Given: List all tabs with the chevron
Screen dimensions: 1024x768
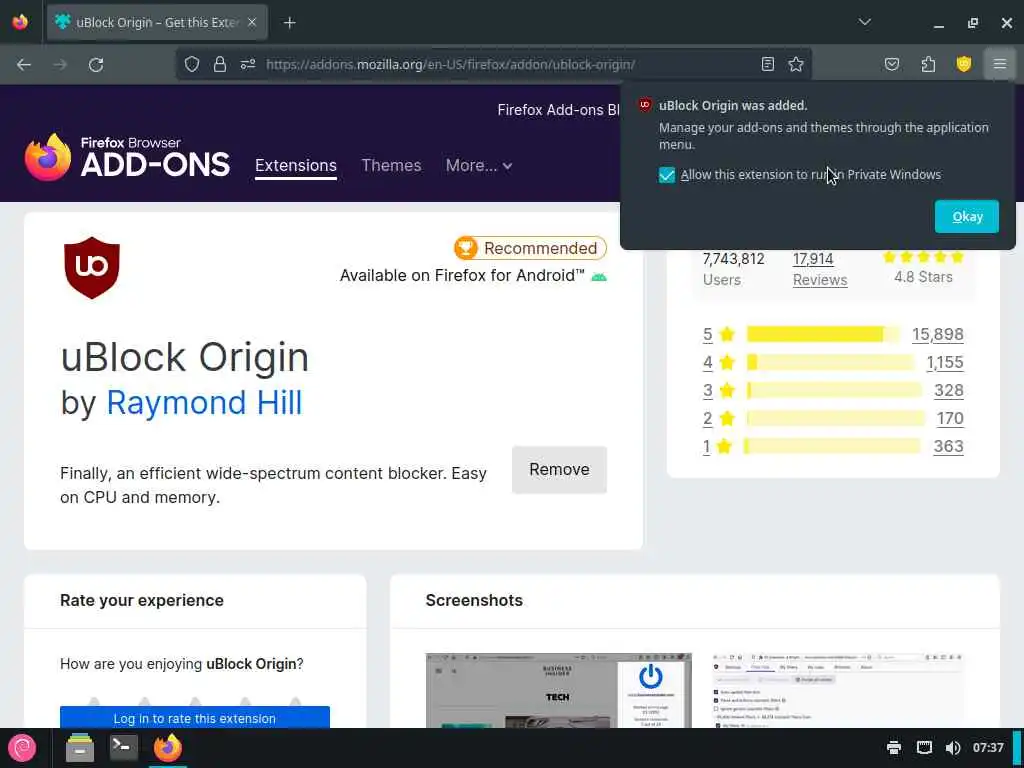Looking at the screenshot, I should coord(865,22).
